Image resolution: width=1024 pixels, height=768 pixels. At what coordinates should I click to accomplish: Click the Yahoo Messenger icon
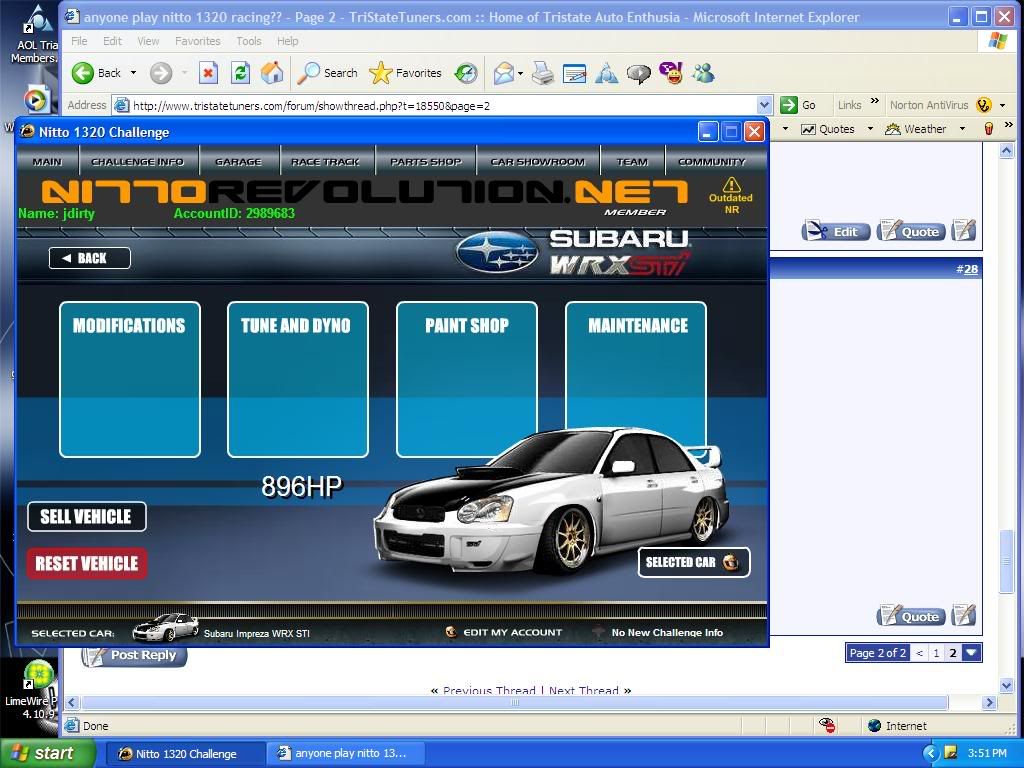[x=671, y=73]
